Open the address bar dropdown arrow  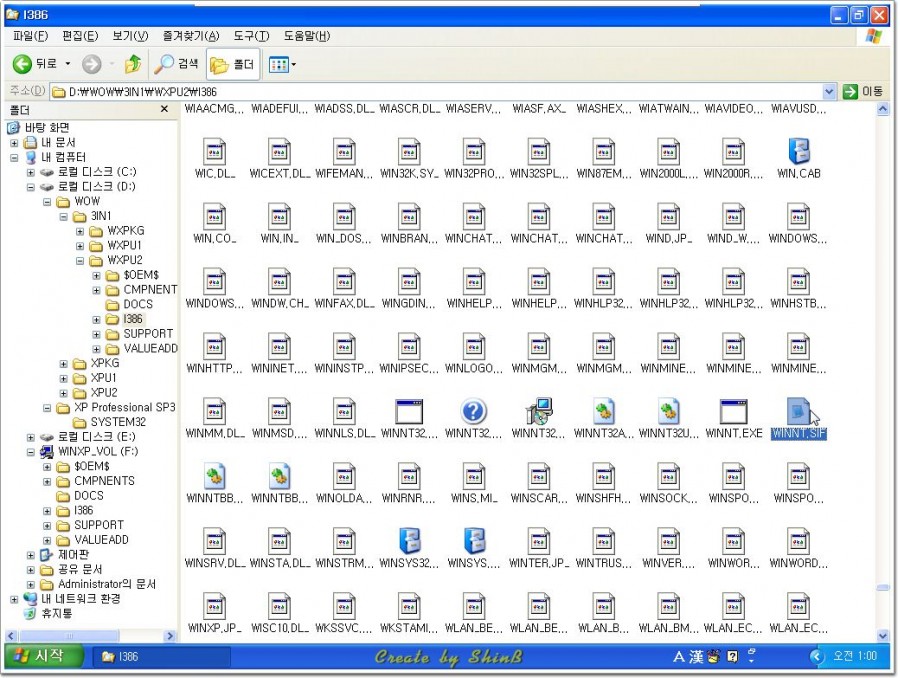[828, 91]
